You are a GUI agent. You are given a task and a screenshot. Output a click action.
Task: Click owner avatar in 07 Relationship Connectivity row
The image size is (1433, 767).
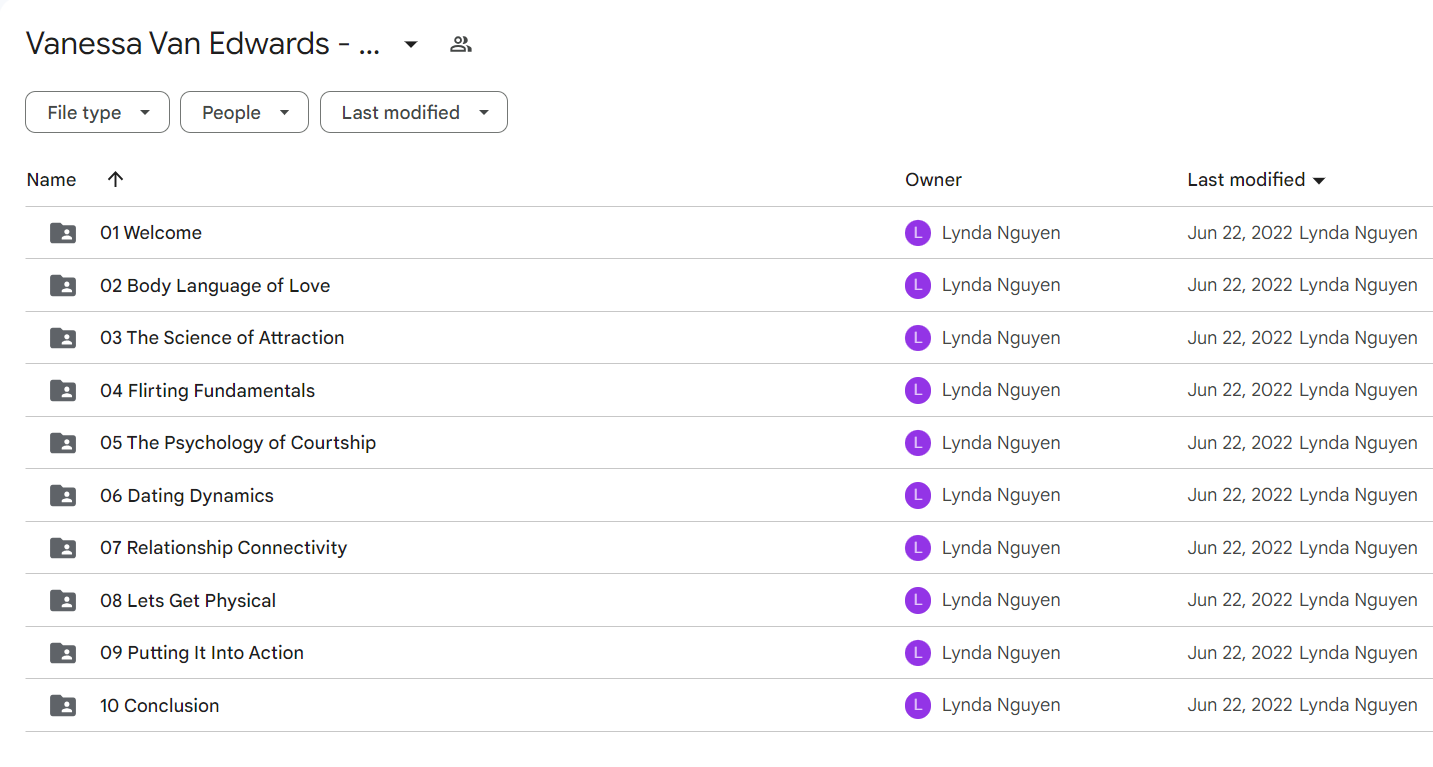click(918, 548)
